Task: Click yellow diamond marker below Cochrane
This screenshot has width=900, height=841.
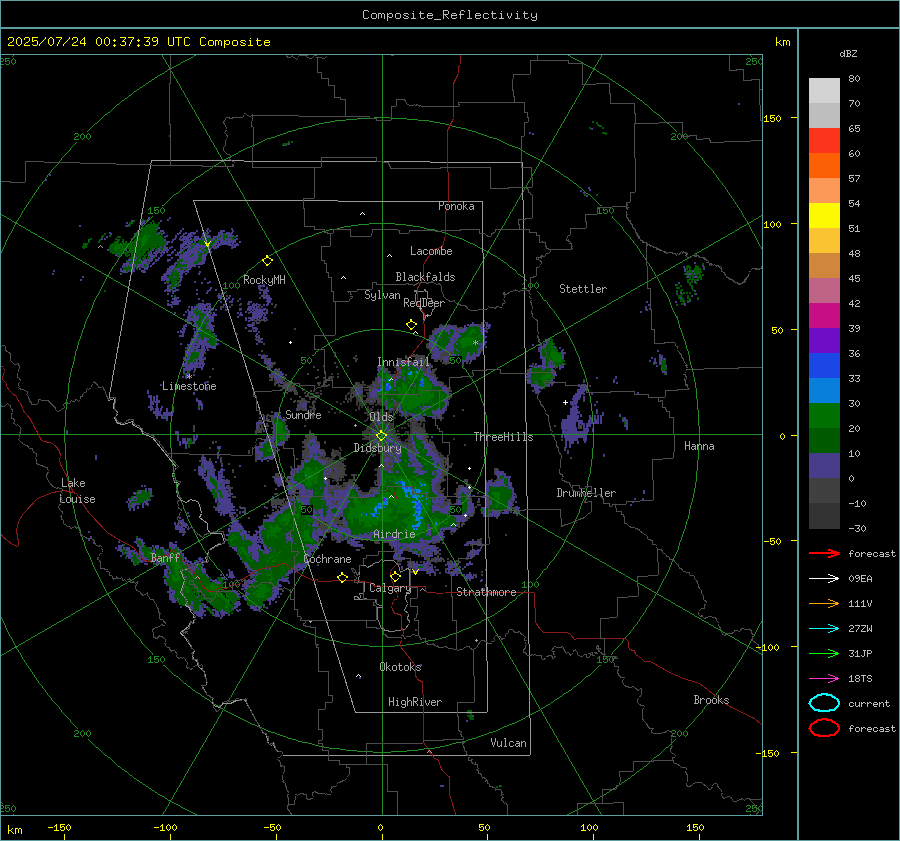Action: pyautogui.click(x=342, y=577)
